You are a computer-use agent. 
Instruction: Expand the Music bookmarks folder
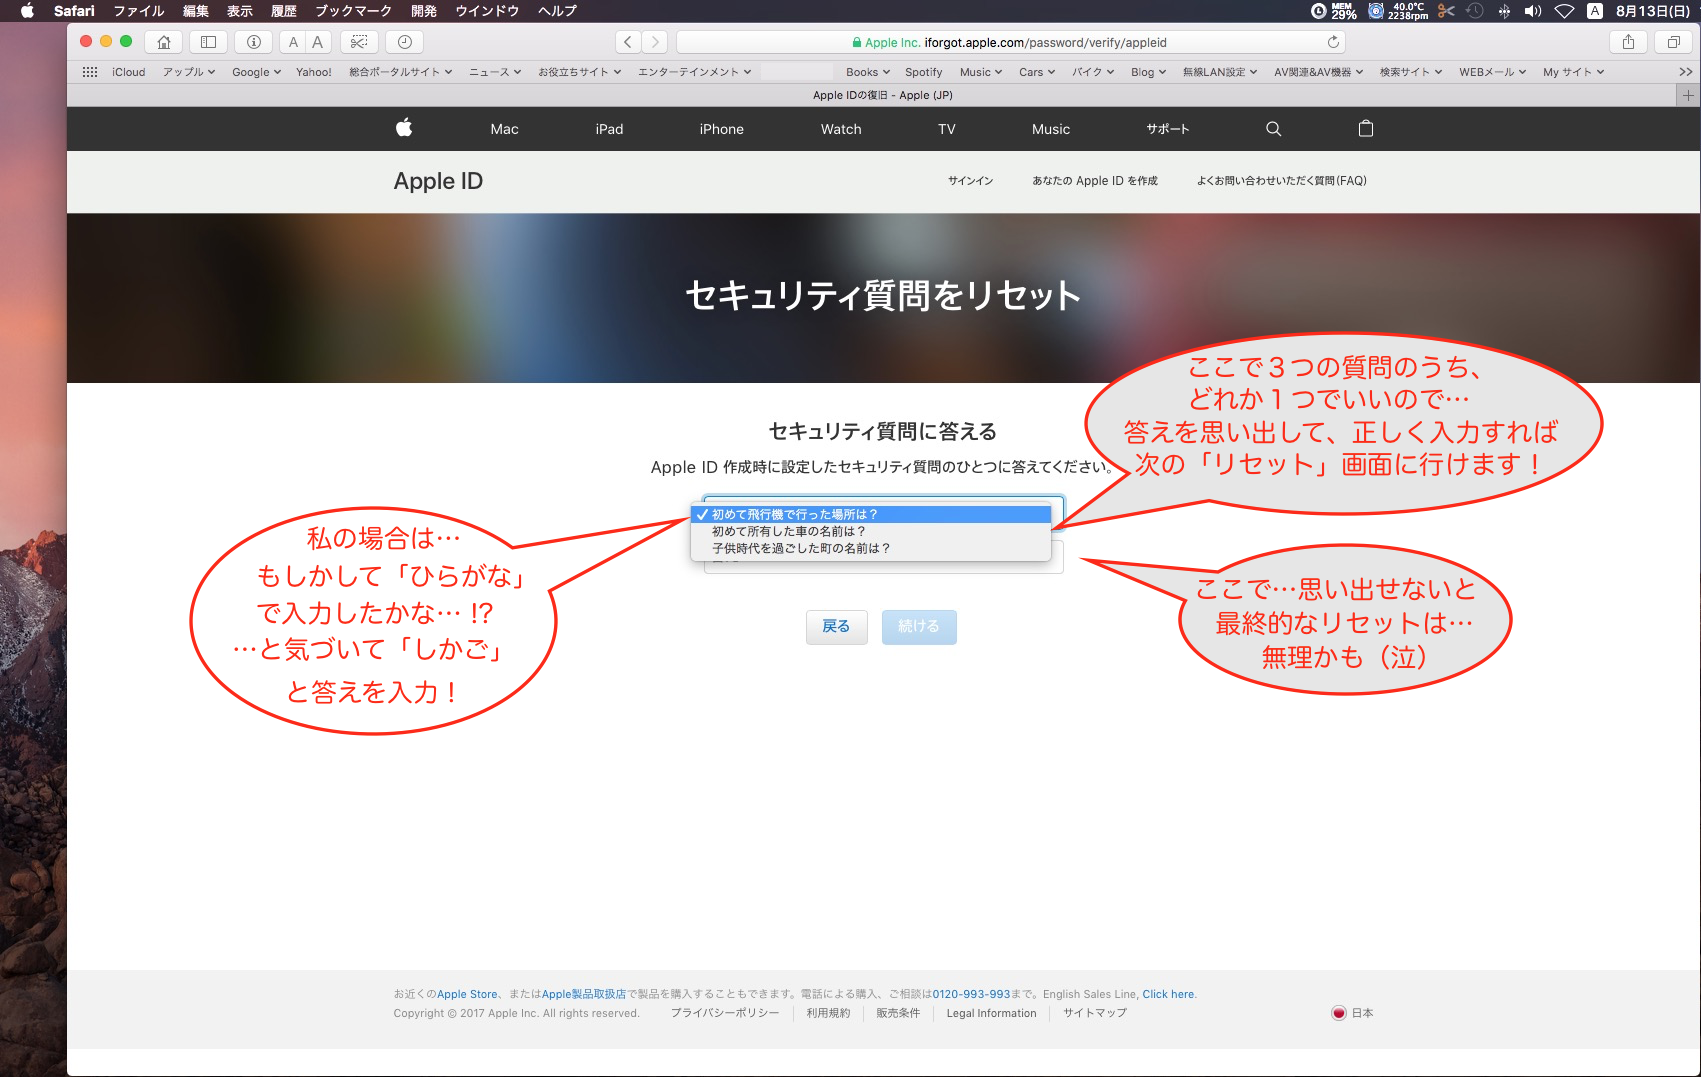tap(981, 72)
